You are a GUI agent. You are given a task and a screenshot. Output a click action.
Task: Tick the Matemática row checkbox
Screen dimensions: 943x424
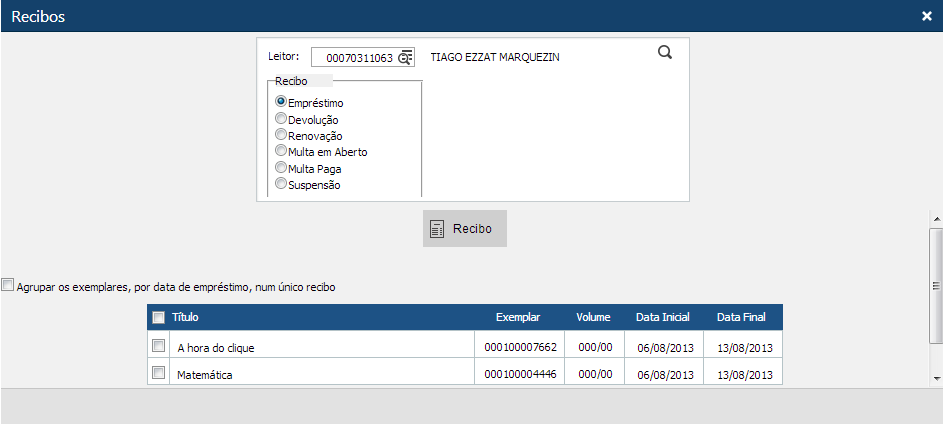pyautogui.click(x=158, y=373)
